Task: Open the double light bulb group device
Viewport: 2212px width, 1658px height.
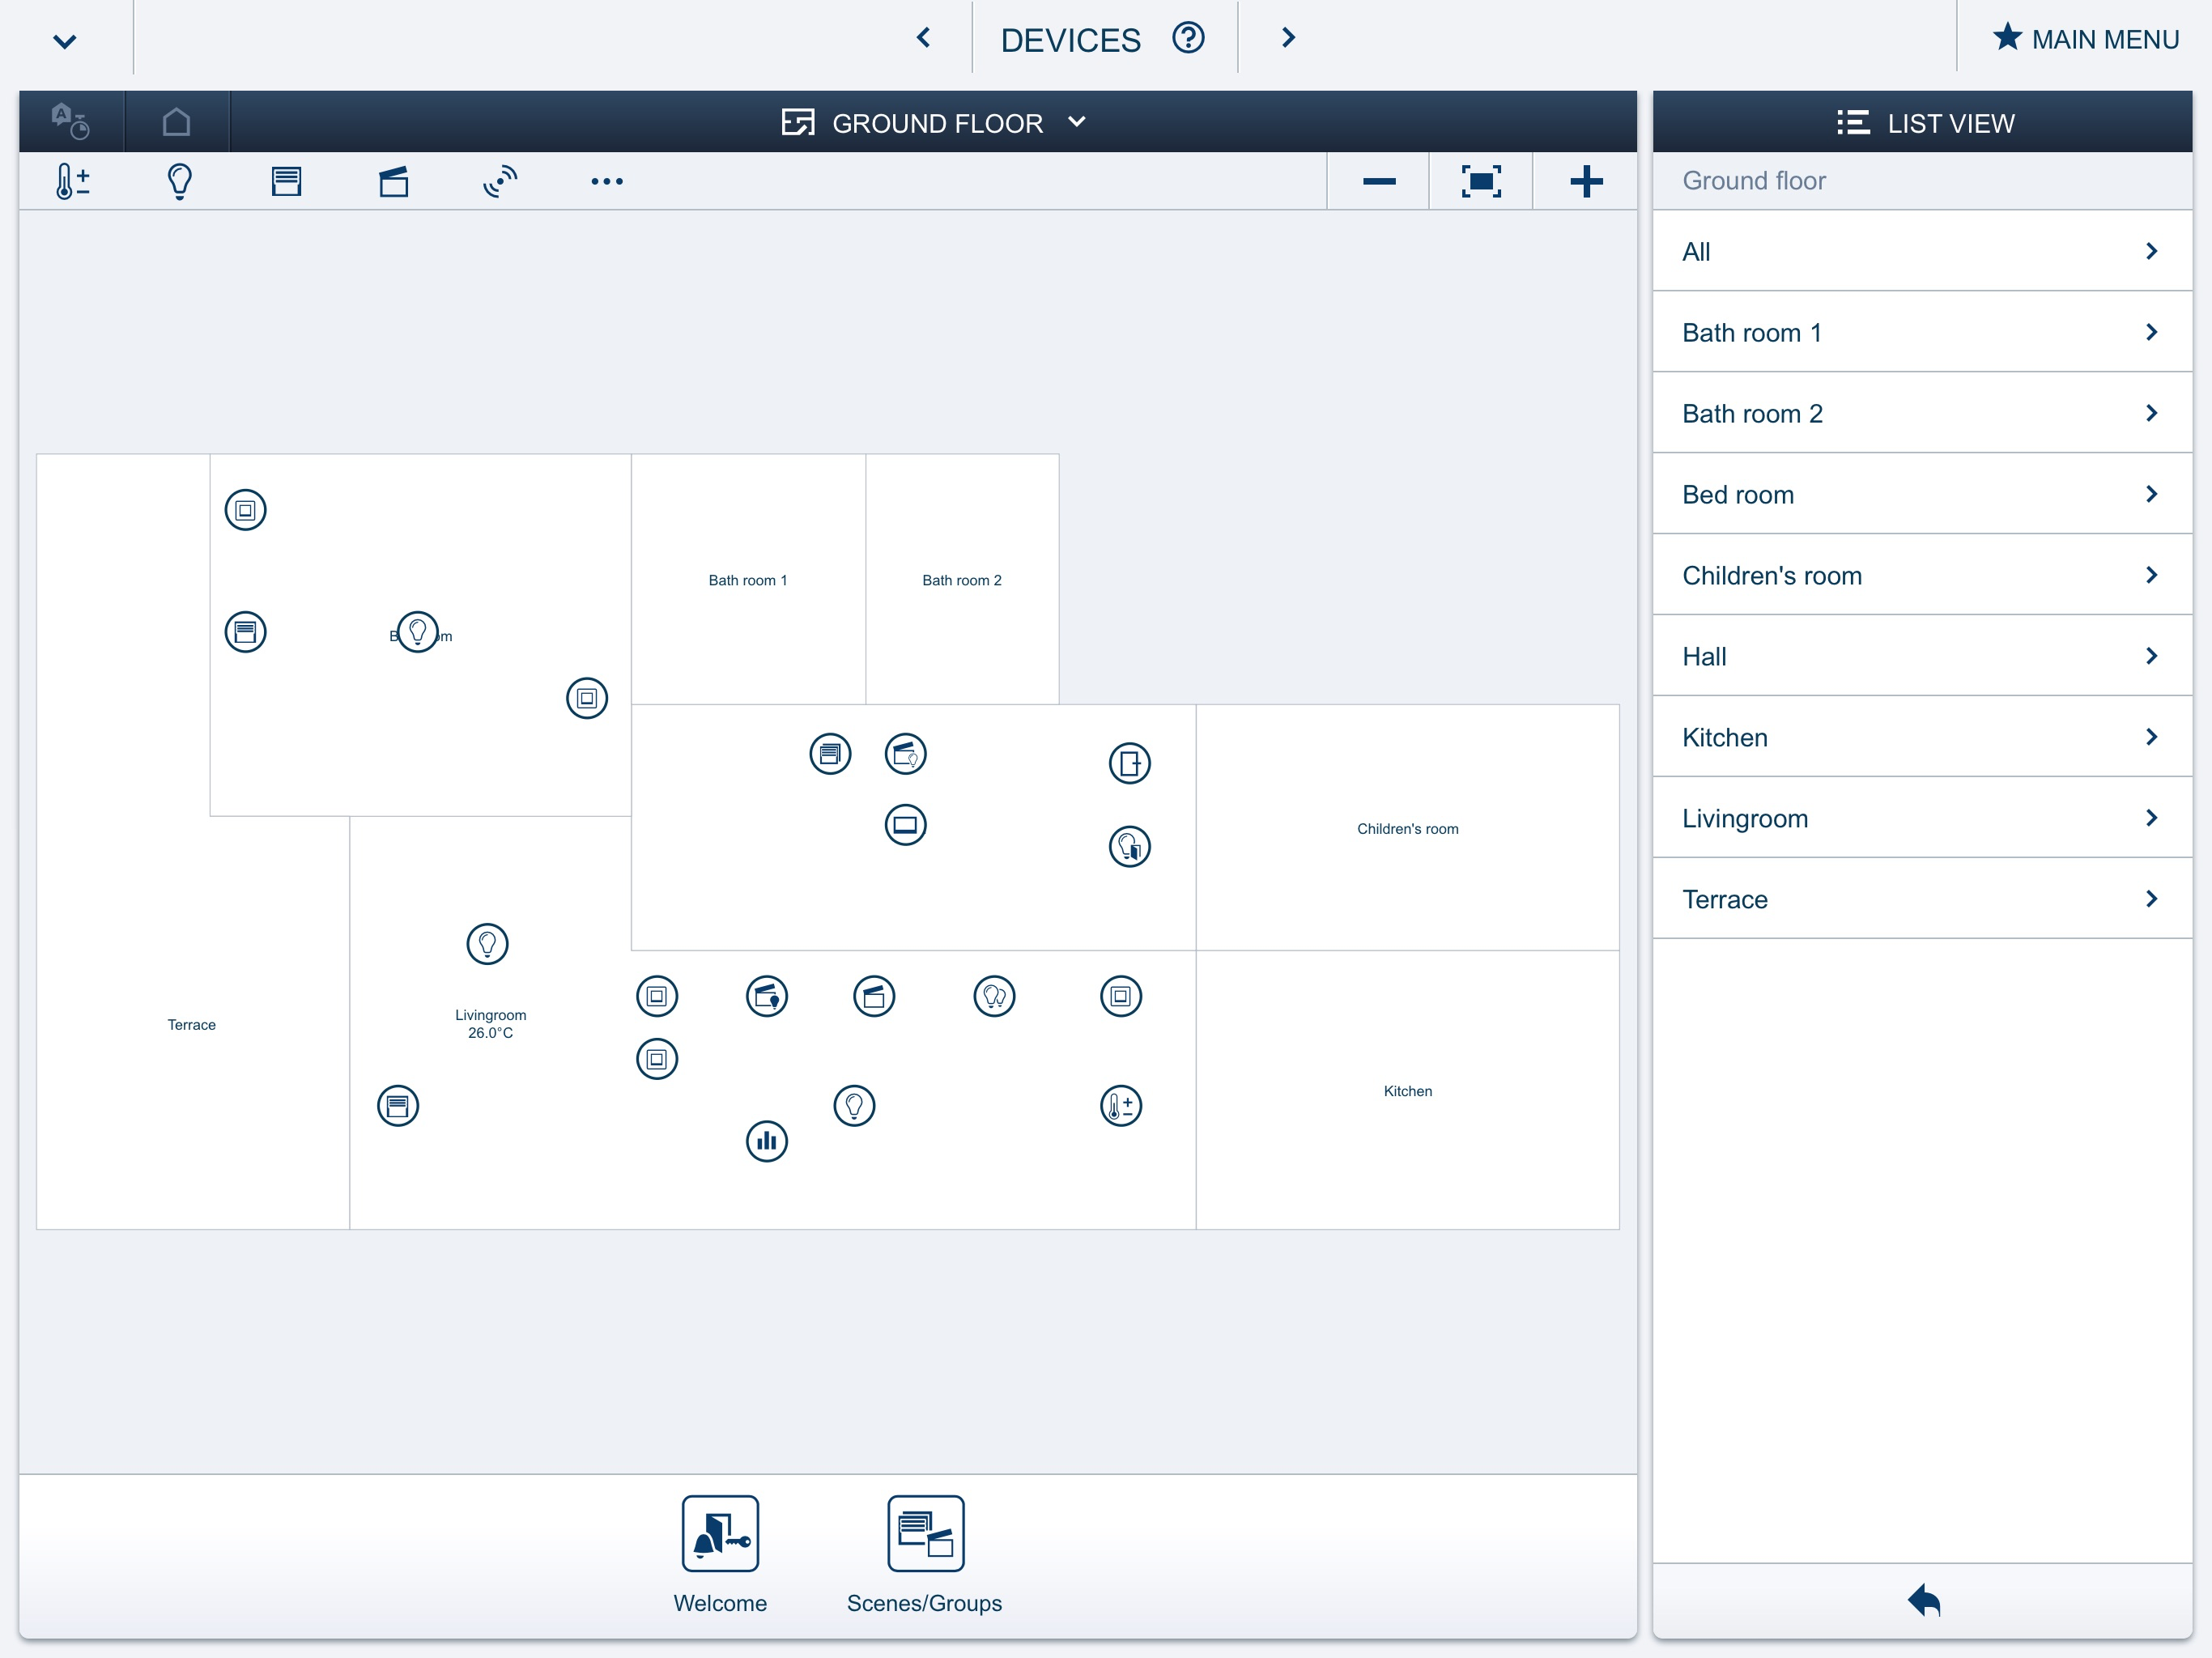Action: click(994, 996)
